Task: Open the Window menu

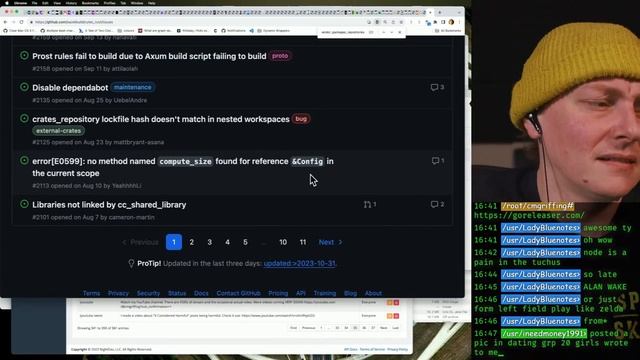Action: tap(137, 3)
